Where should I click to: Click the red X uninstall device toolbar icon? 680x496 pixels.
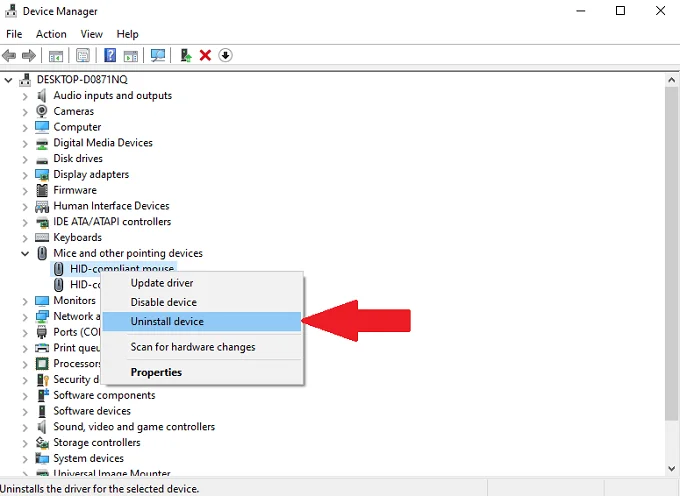[205, 55]
